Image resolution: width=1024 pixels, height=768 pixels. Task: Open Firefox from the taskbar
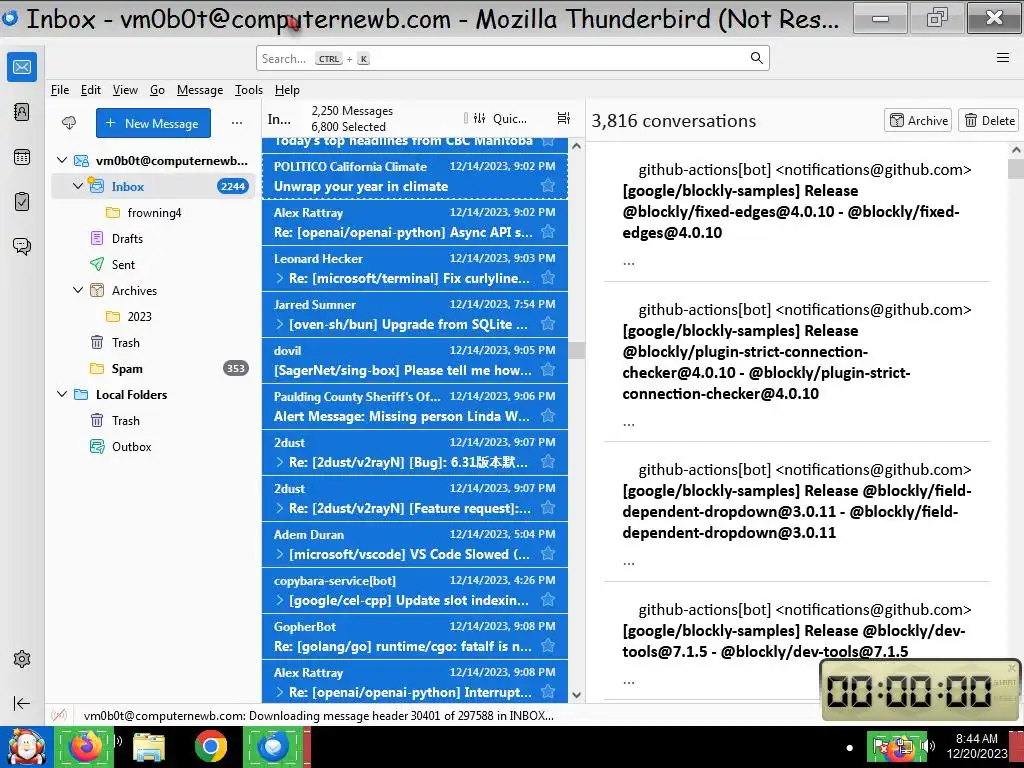pyautogui.click(x=86, y=746)
